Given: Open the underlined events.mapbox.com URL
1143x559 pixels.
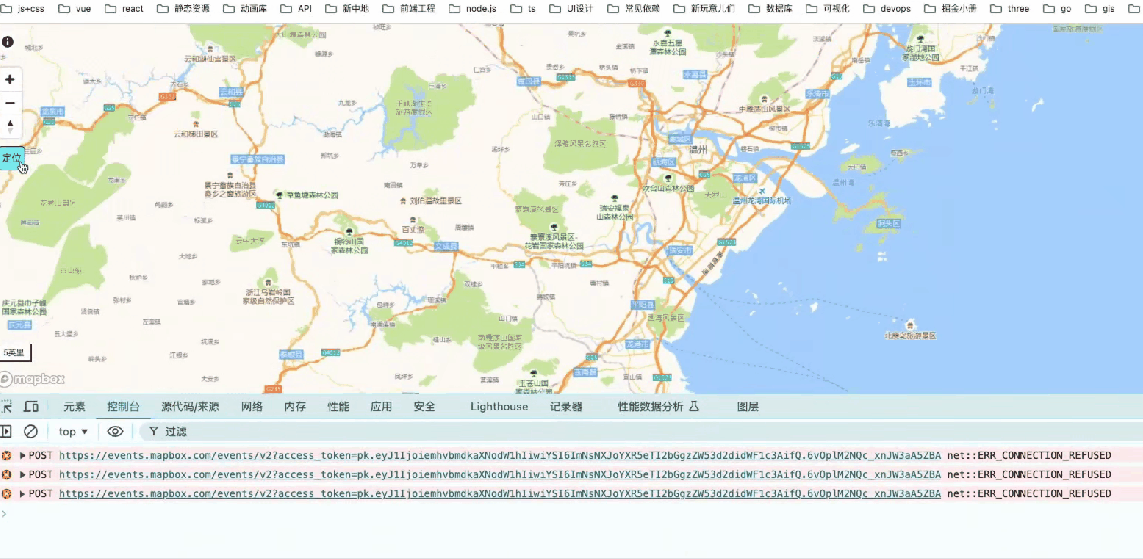Looking at the screenshot, I should click(500, 493).
